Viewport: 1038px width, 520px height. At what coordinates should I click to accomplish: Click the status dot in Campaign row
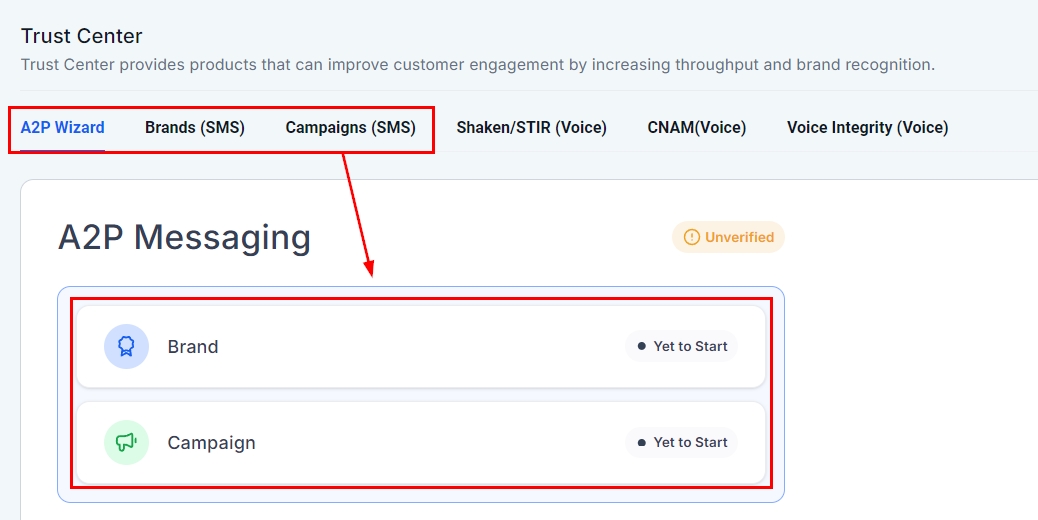641,442
